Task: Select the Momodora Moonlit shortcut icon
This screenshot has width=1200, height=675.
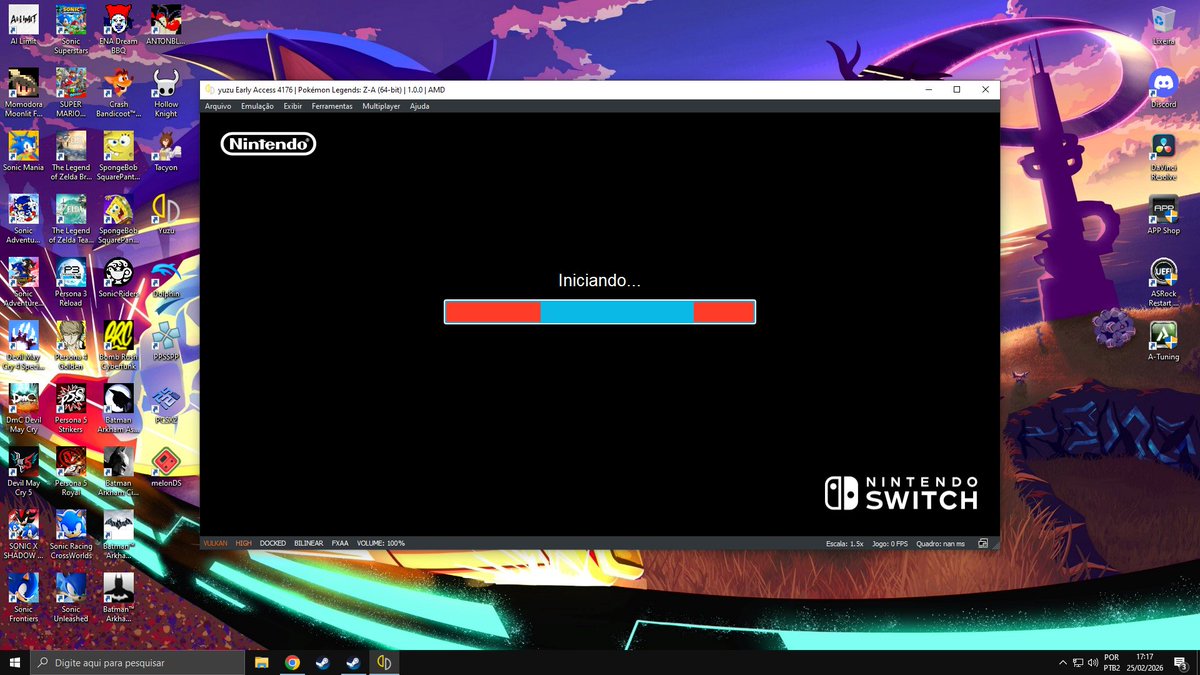Action: (x=23, y=93)
